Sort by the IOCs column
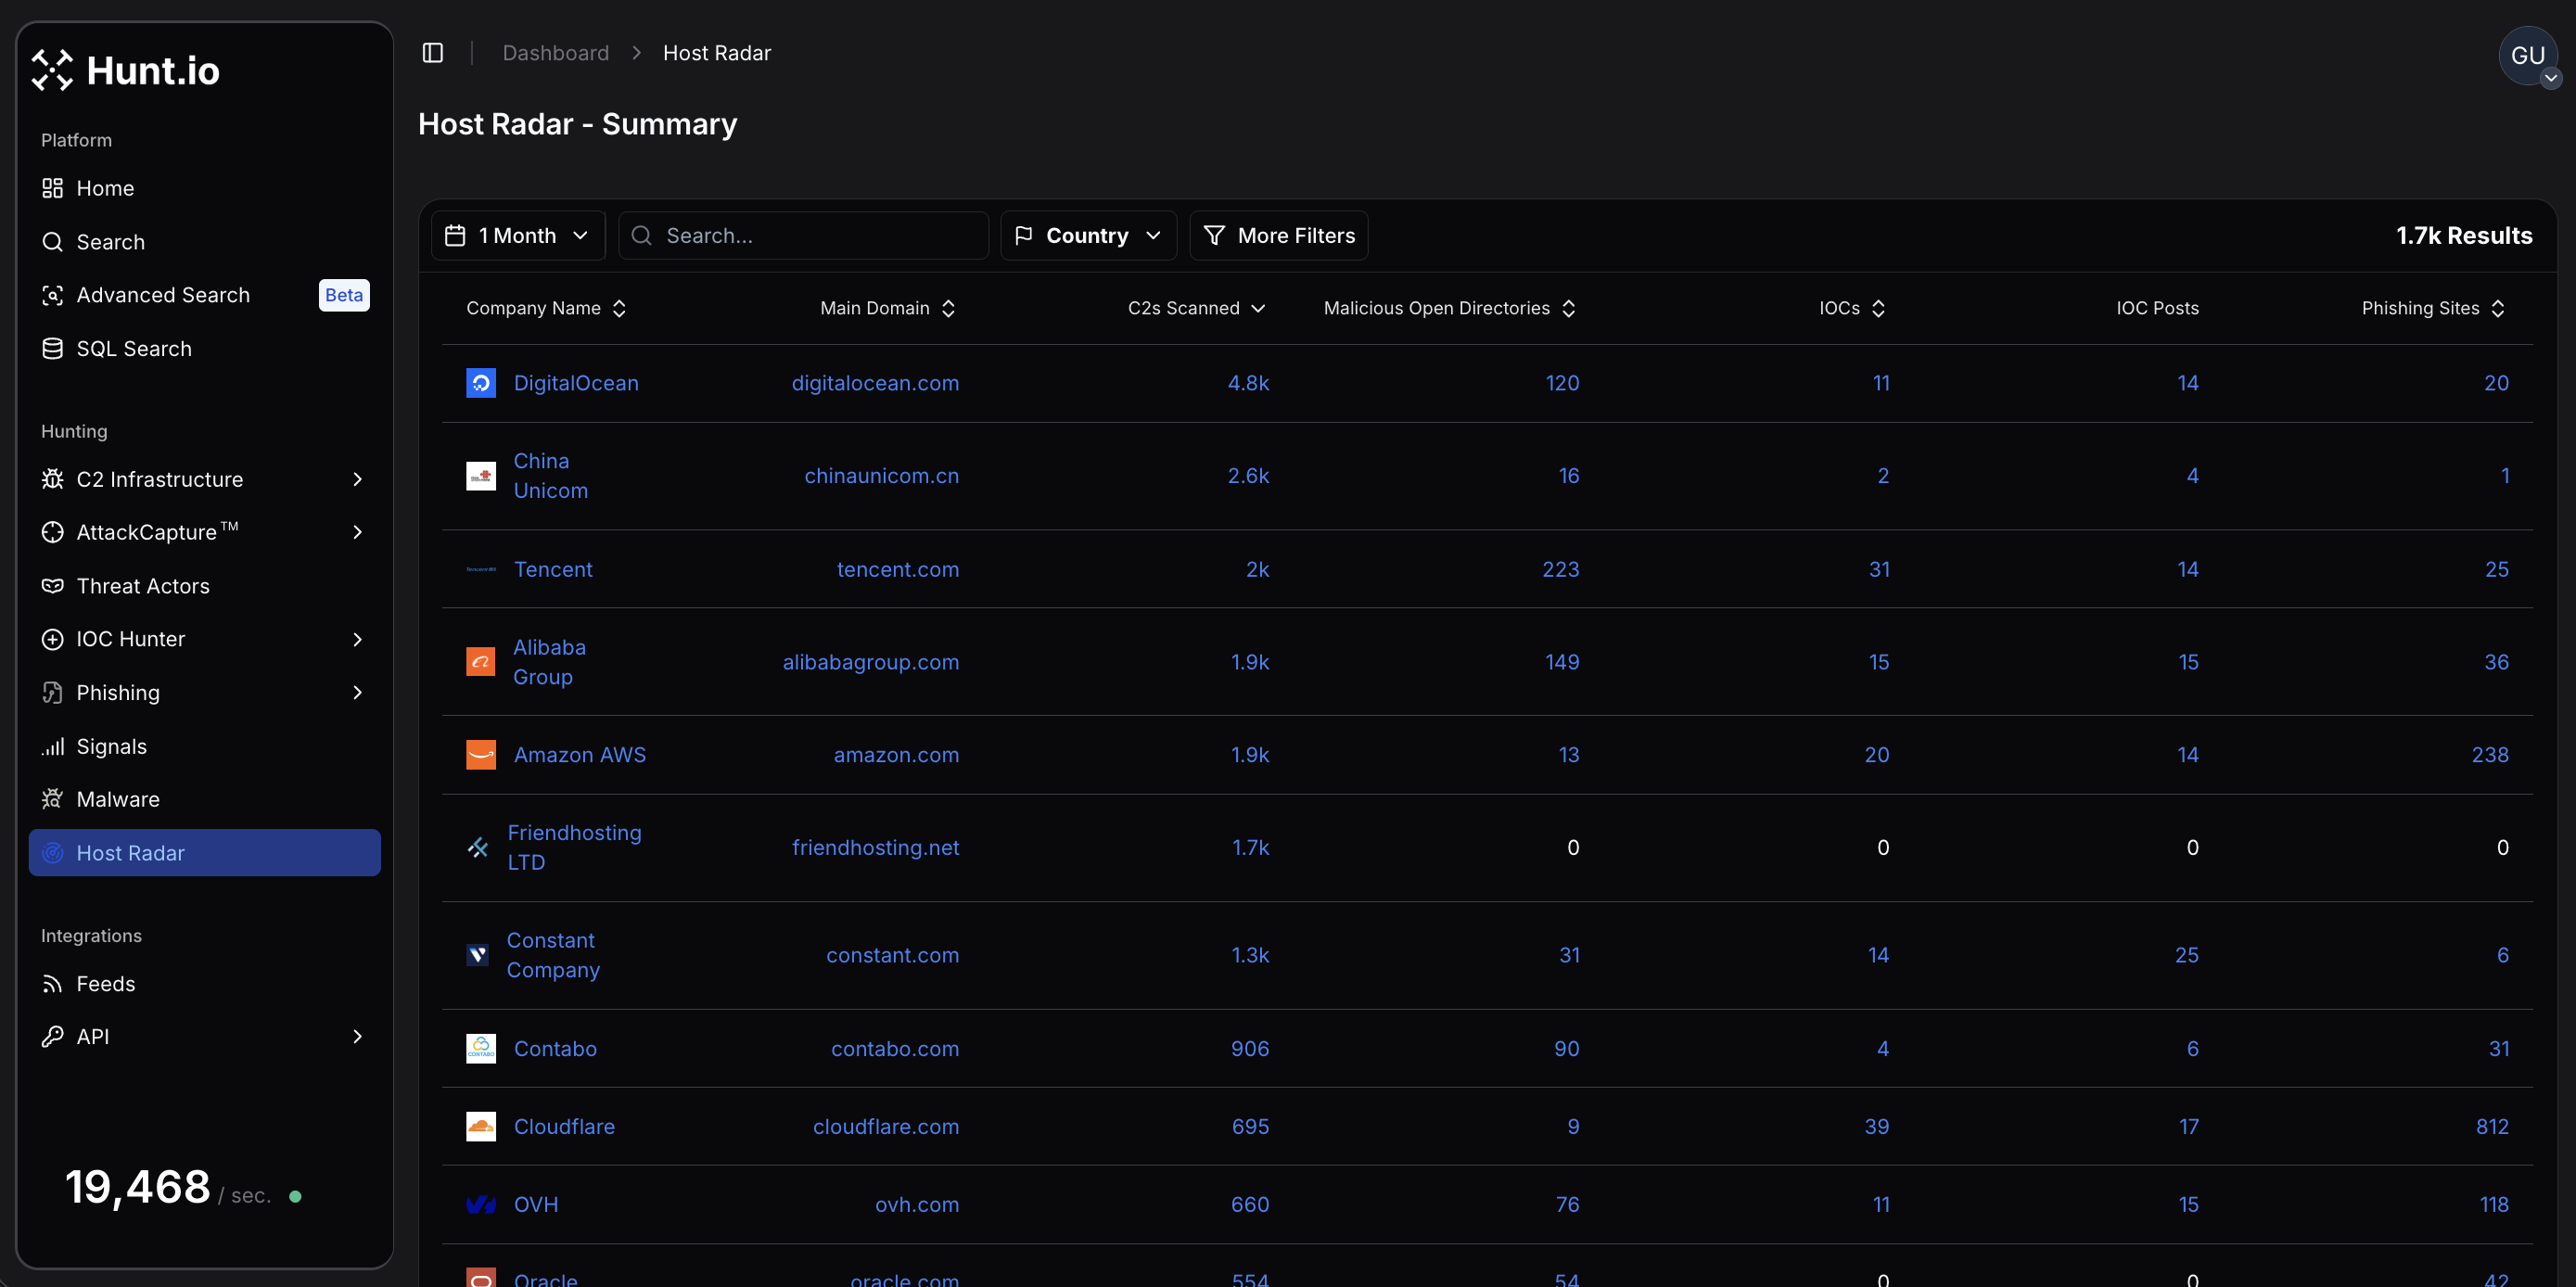2576x1287 pixels. 1852,308
